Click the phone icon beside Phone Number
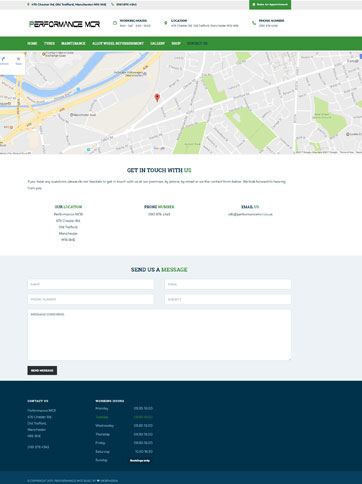362x484 pixels. [x=254, y=23]
